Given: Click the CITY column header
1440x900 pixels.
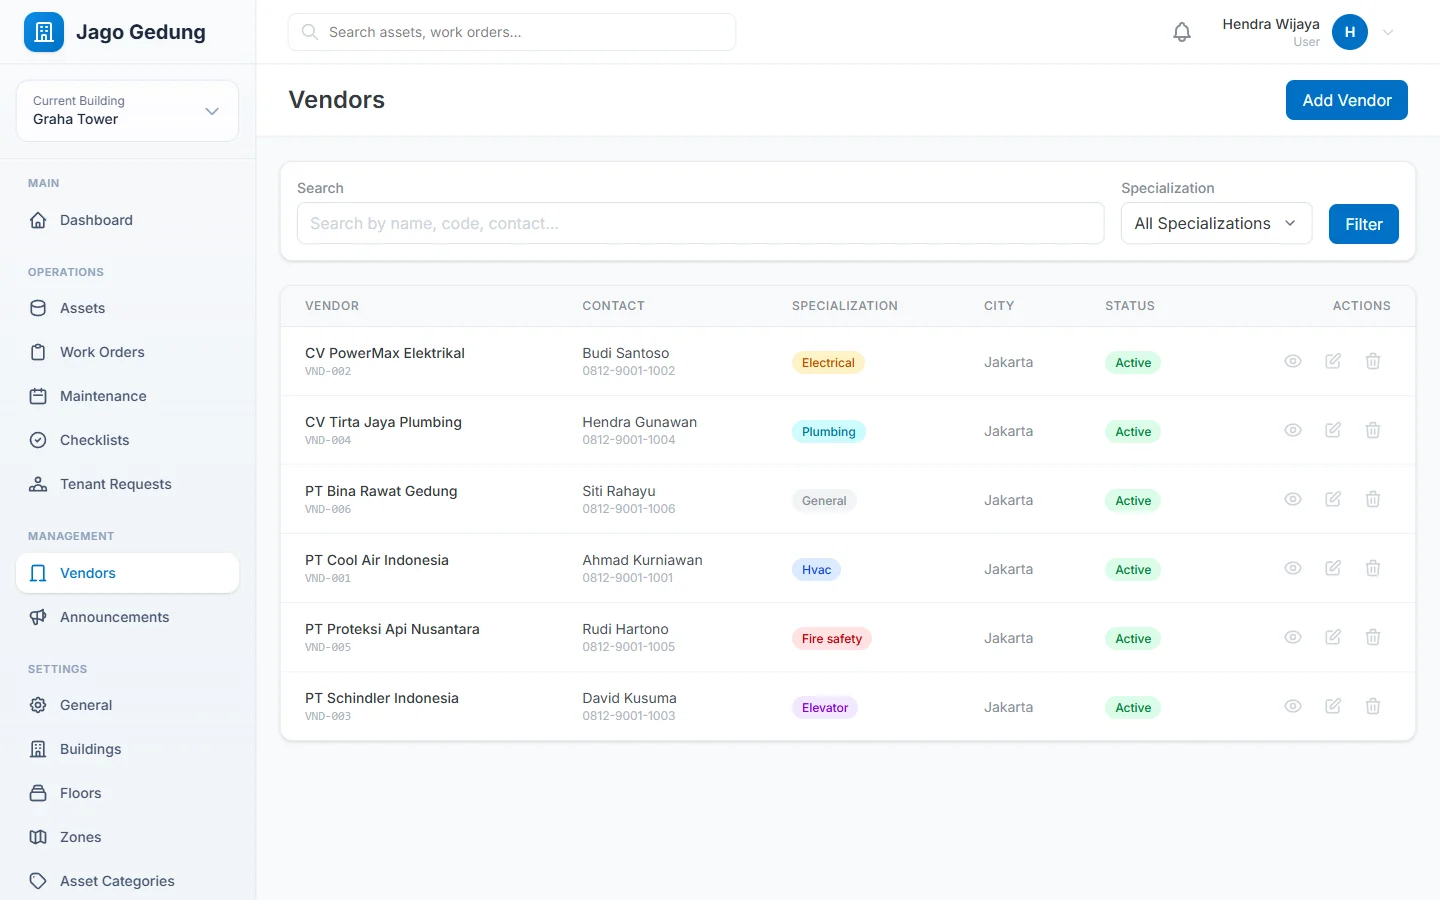Looking at the screenshot, I should [x=999, y=306].
